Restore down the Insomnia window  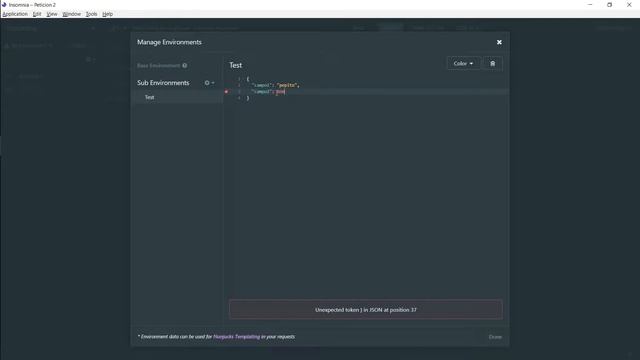coord(609,4)
